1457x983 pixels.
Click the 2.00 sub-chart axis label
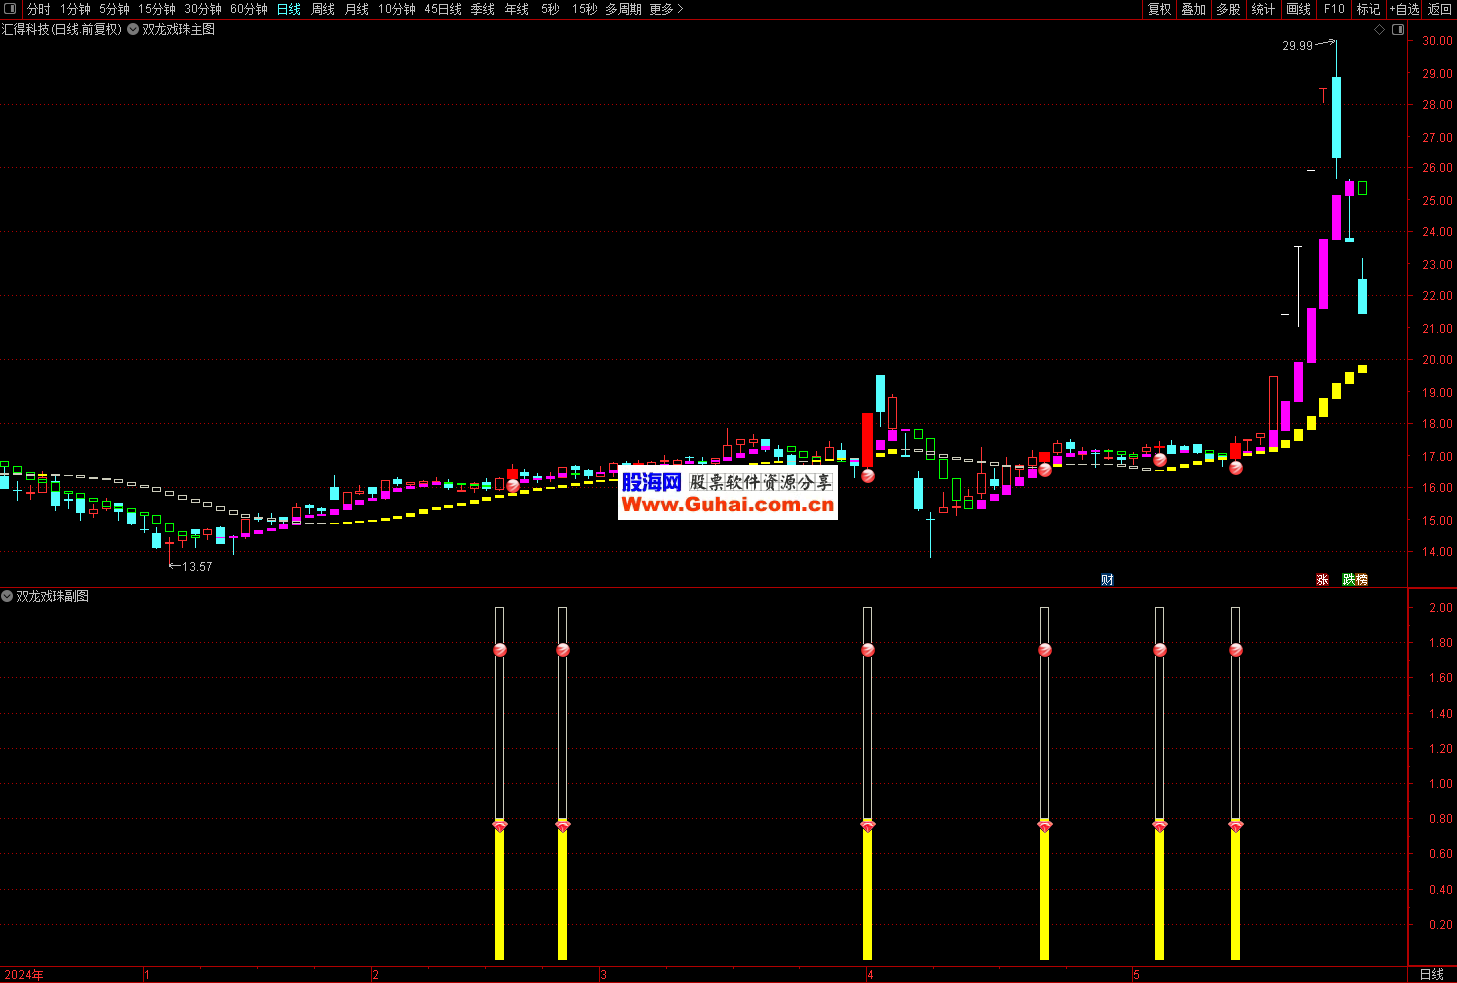pyautogui.click(x=1441, y=608)
